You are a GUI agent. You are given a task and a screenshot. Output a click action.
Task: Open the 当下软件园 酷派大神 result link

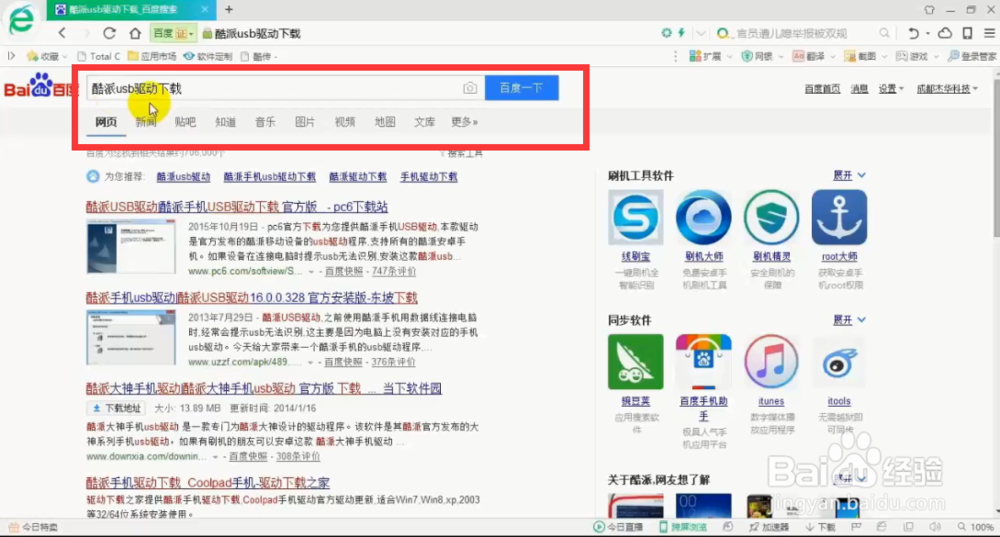263,388
